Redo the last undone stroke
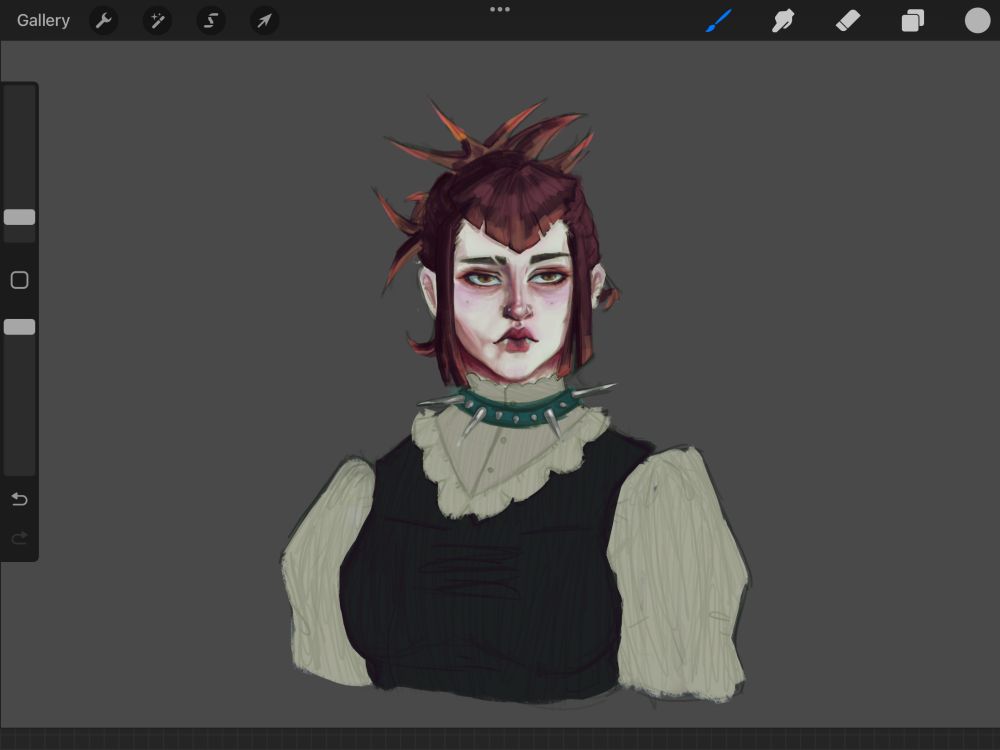 click(x=20, y=538)
